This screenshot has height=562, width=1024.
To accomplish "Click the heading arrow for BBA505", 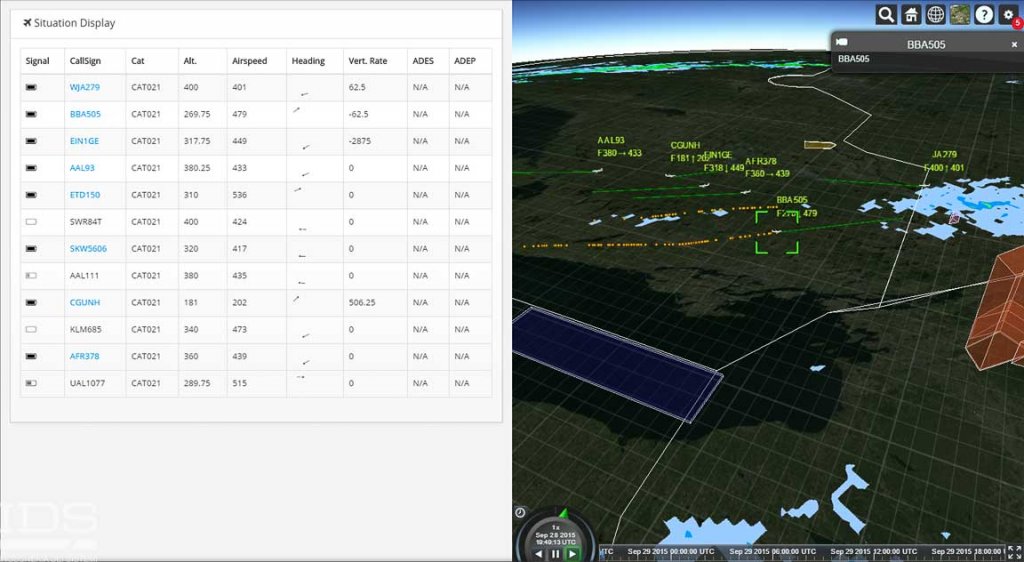I will pos(296,110).
